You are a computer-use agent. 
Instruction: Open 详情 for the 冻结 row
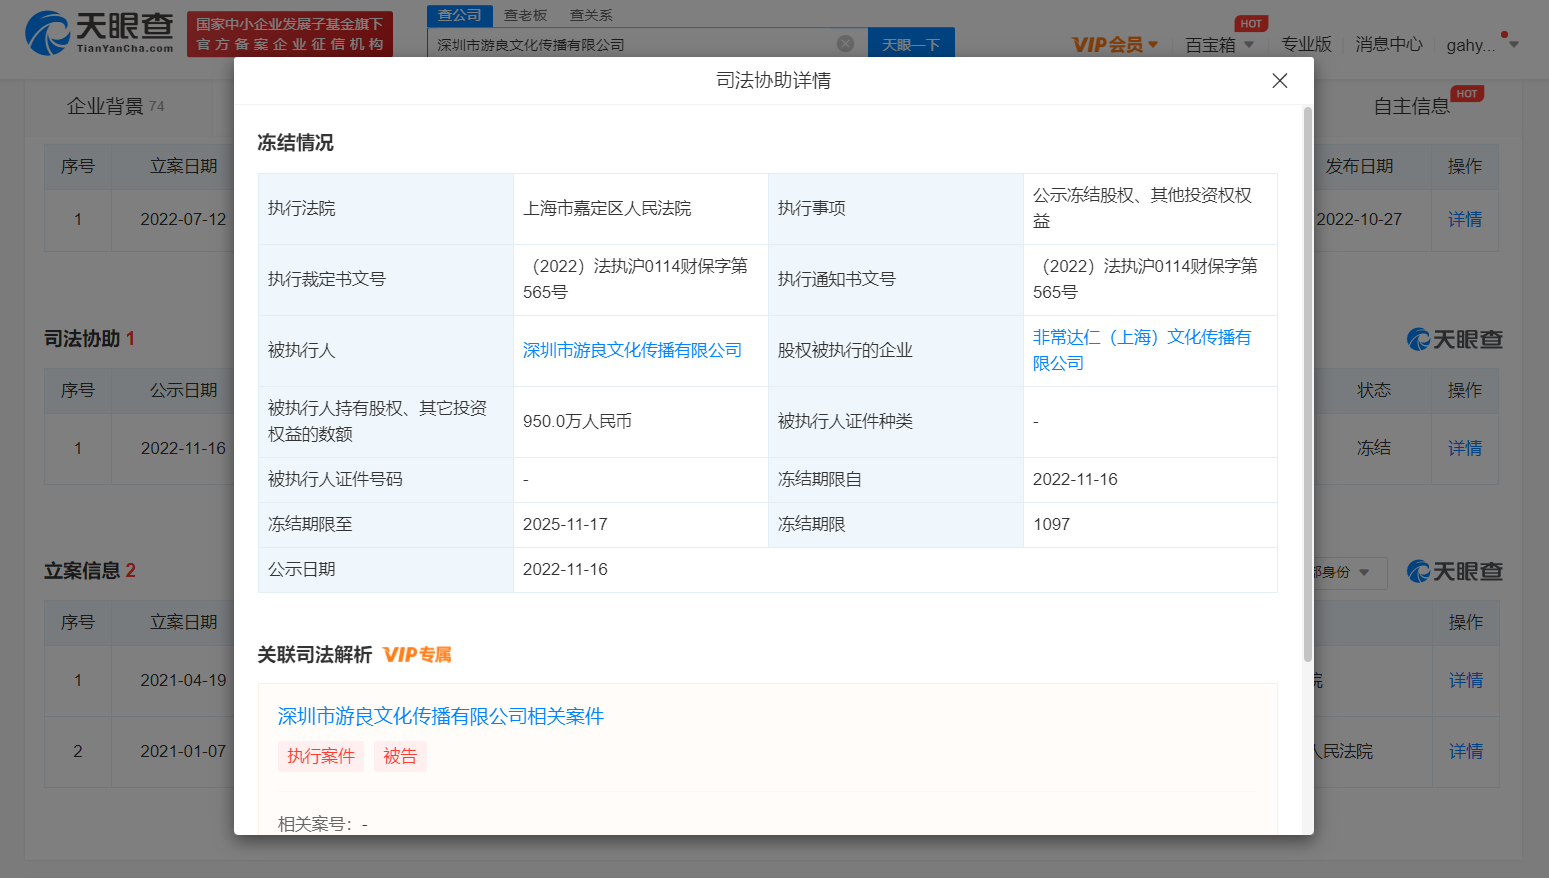(1465, 448)
